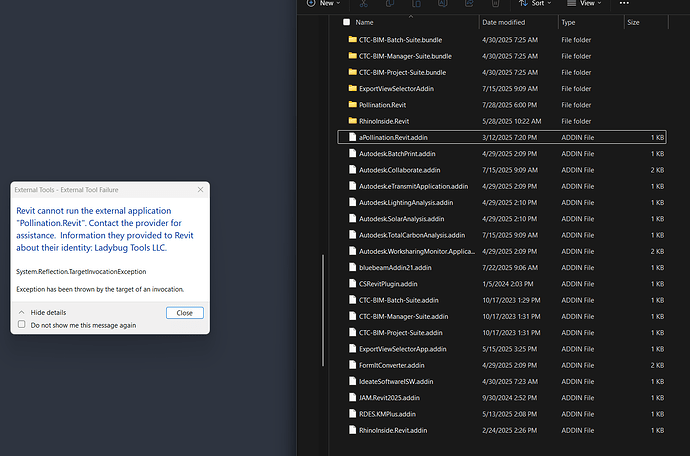690x456 pixels.
Task: Select ExportViewSelectorApp.addin file name
Action: (x=403, y=349)
